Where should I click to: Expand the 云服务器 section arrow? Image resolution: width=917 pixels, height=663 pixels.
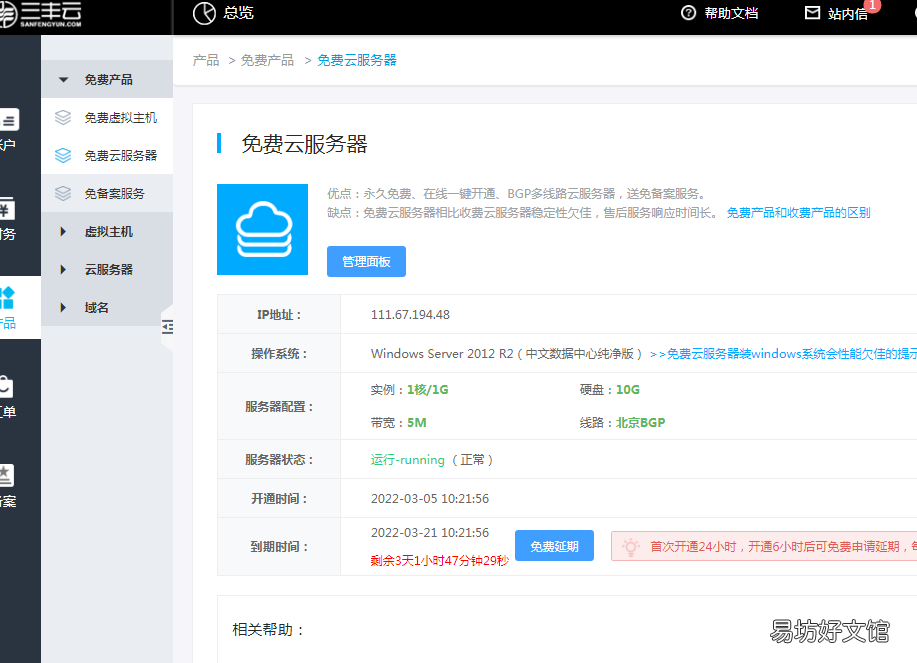(63, 270)
